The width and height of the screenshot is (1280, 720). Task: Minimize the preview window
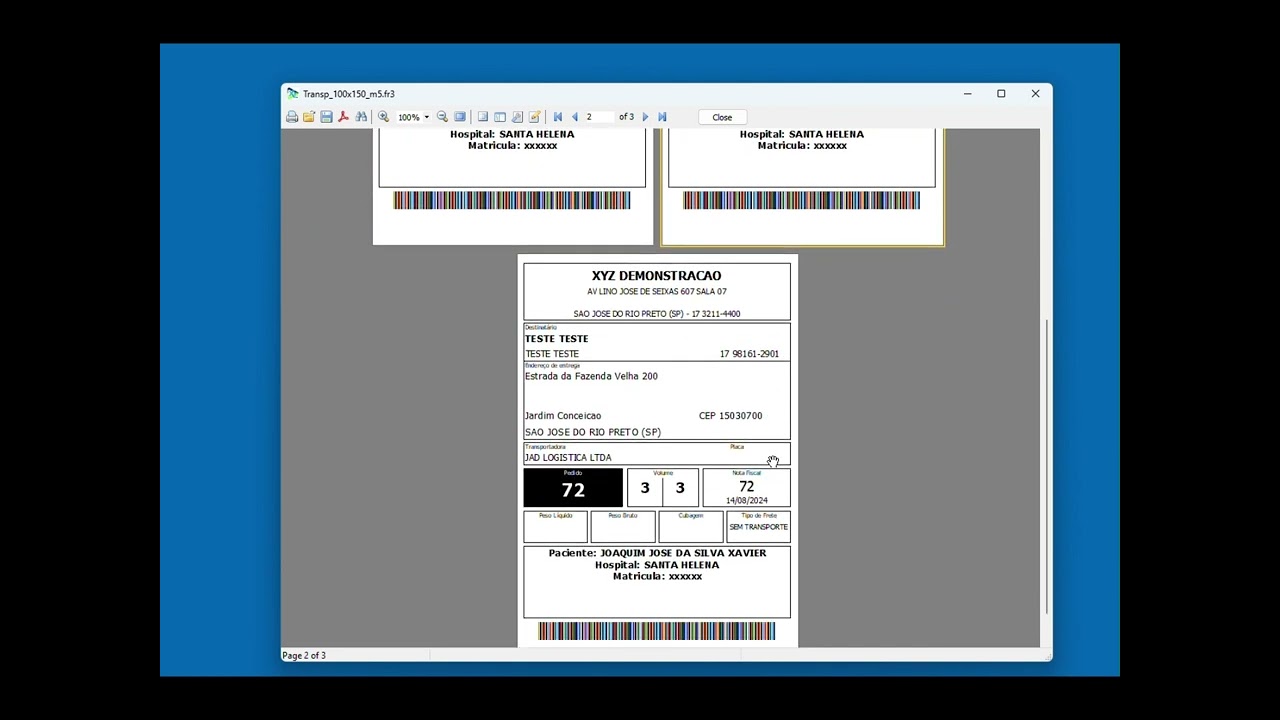click(x=967, y=94)
